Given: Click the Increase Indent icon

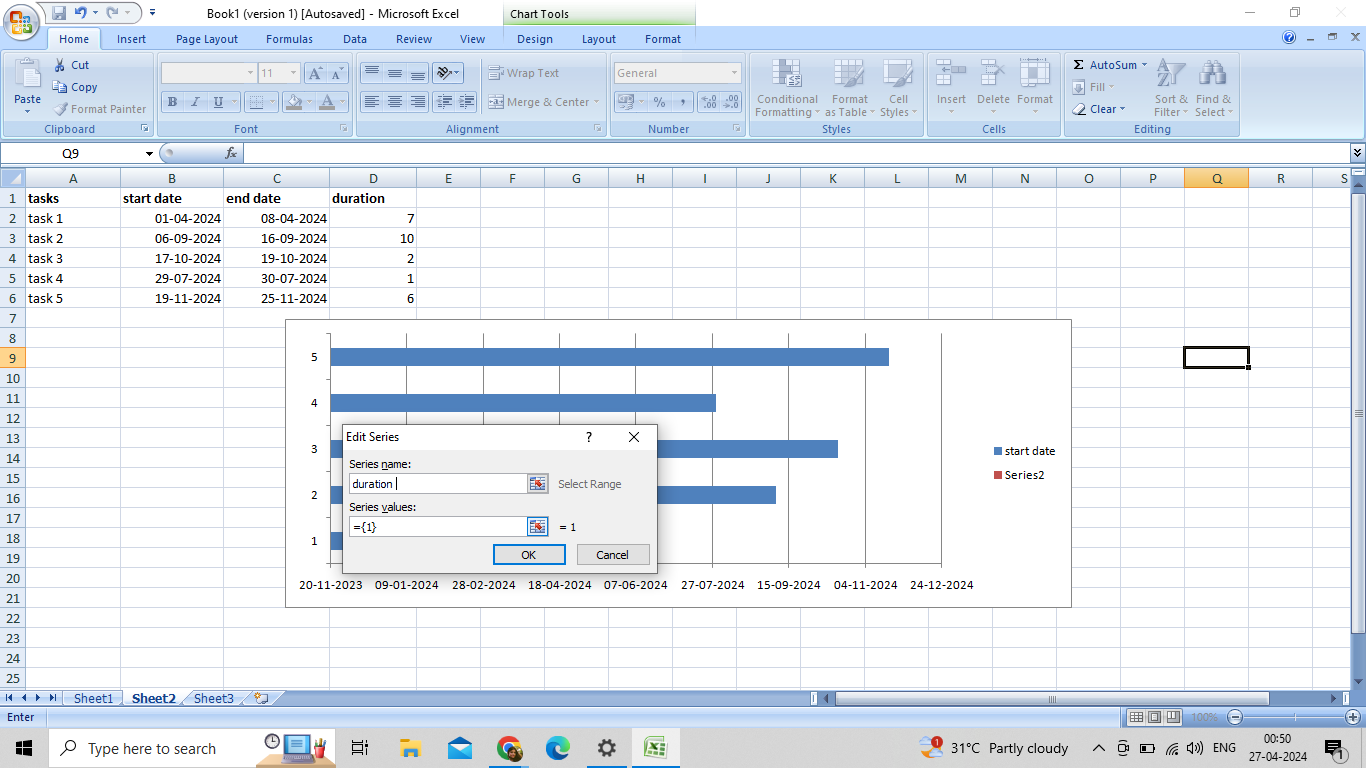Looking at the screenshot, I should pos(467,102).
